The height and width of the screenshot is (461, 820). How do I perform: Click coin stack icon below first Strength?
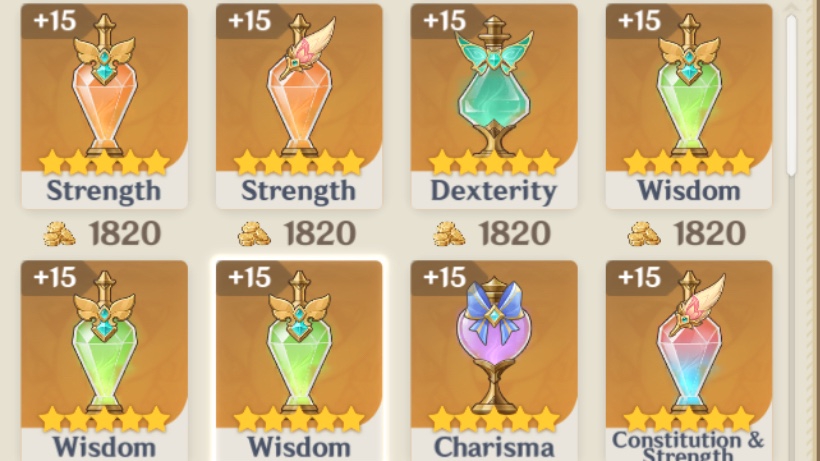(x=59, y=234)
